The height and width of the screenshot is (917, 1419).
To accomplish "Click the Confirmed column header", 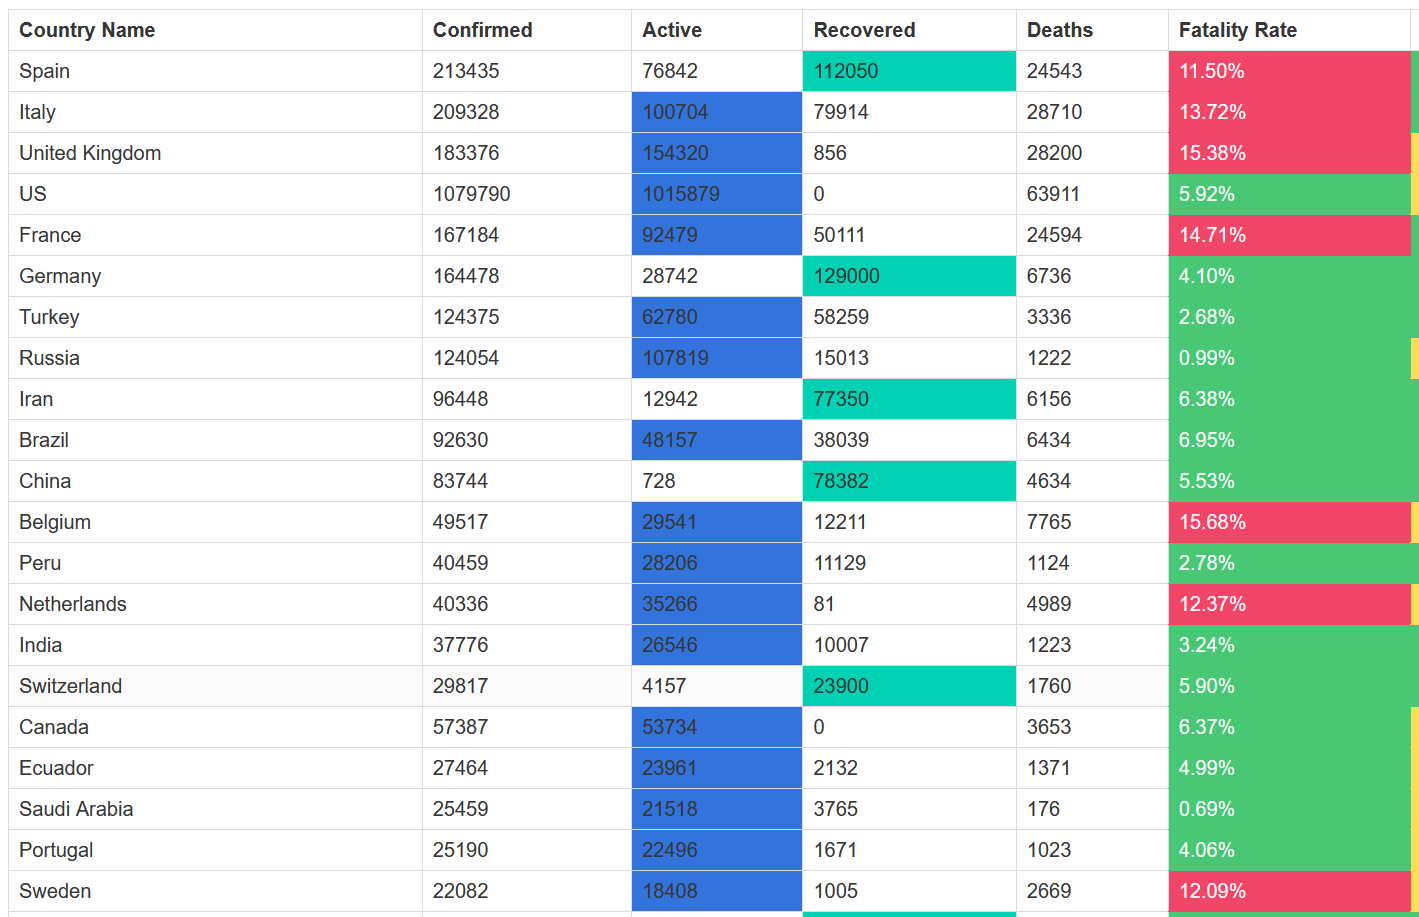I will (x=482, y=30).
